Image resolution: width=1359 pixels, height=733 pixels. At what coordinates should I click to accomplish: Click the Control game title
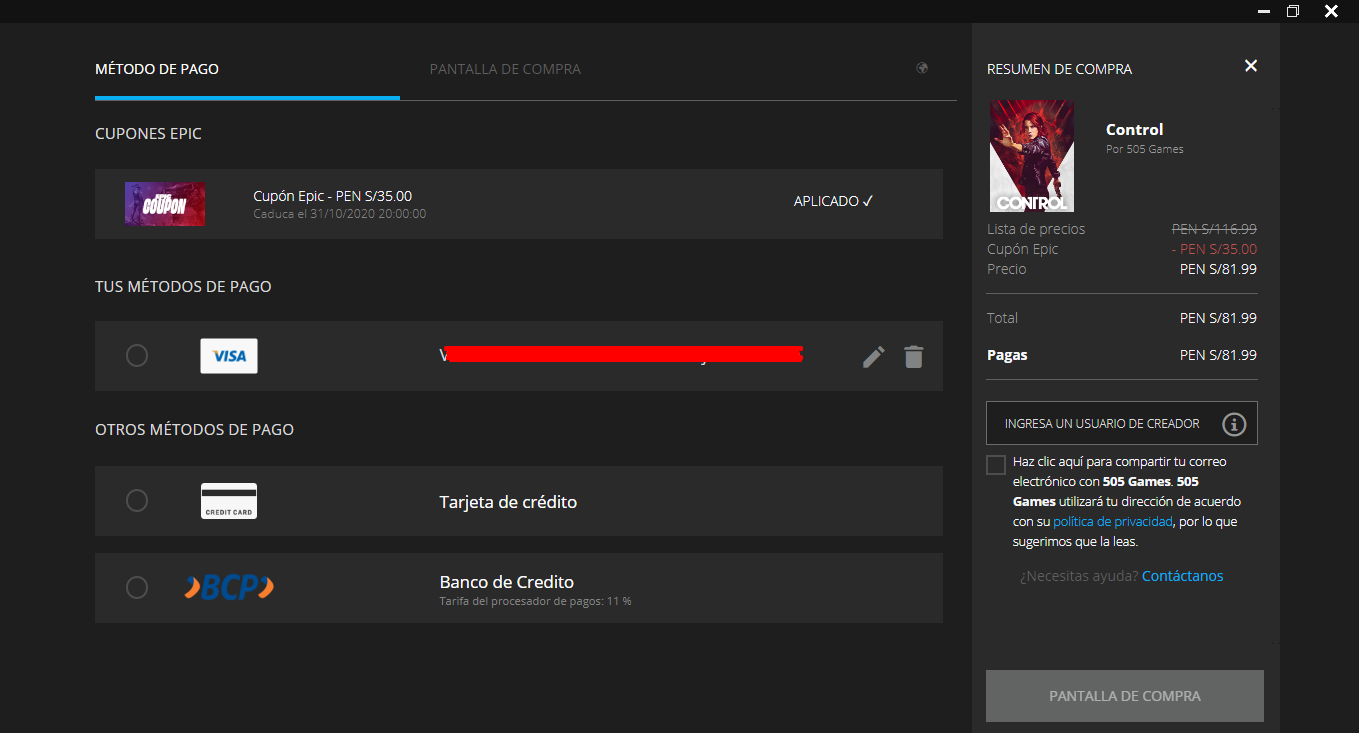[1134, 129]
